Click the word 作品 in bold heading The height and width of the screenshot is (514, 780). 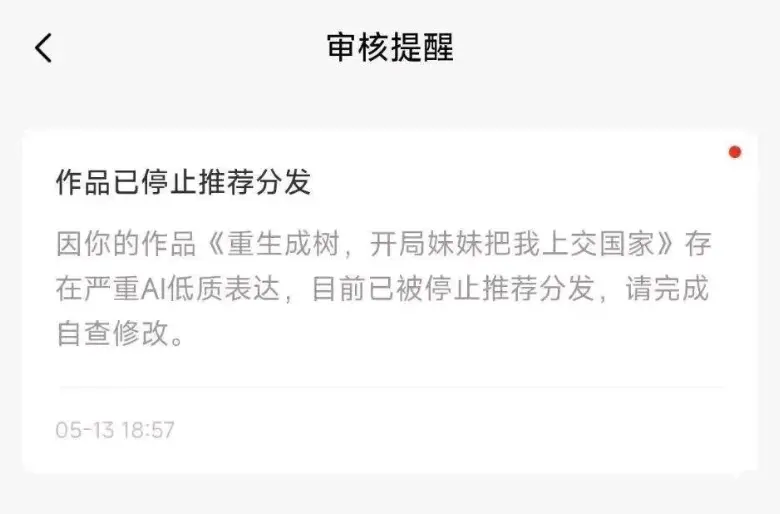point(84,182)
